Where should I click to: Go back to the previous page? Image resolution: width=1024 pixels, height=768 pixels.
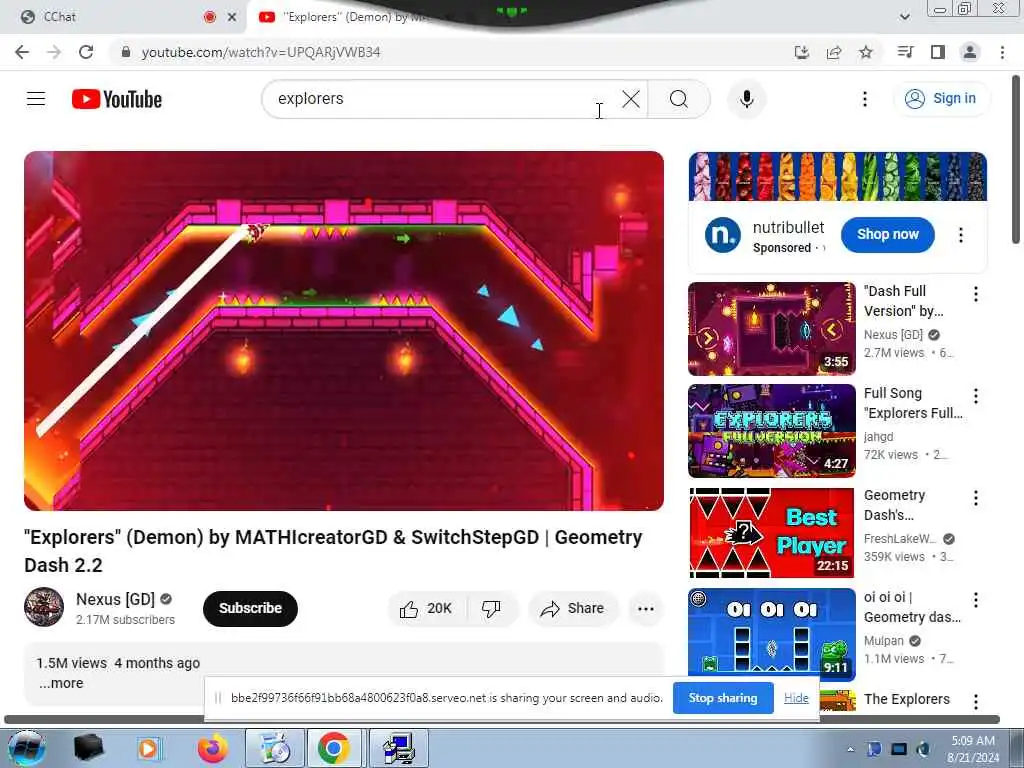pyautogui.click(x=22, y=52)
